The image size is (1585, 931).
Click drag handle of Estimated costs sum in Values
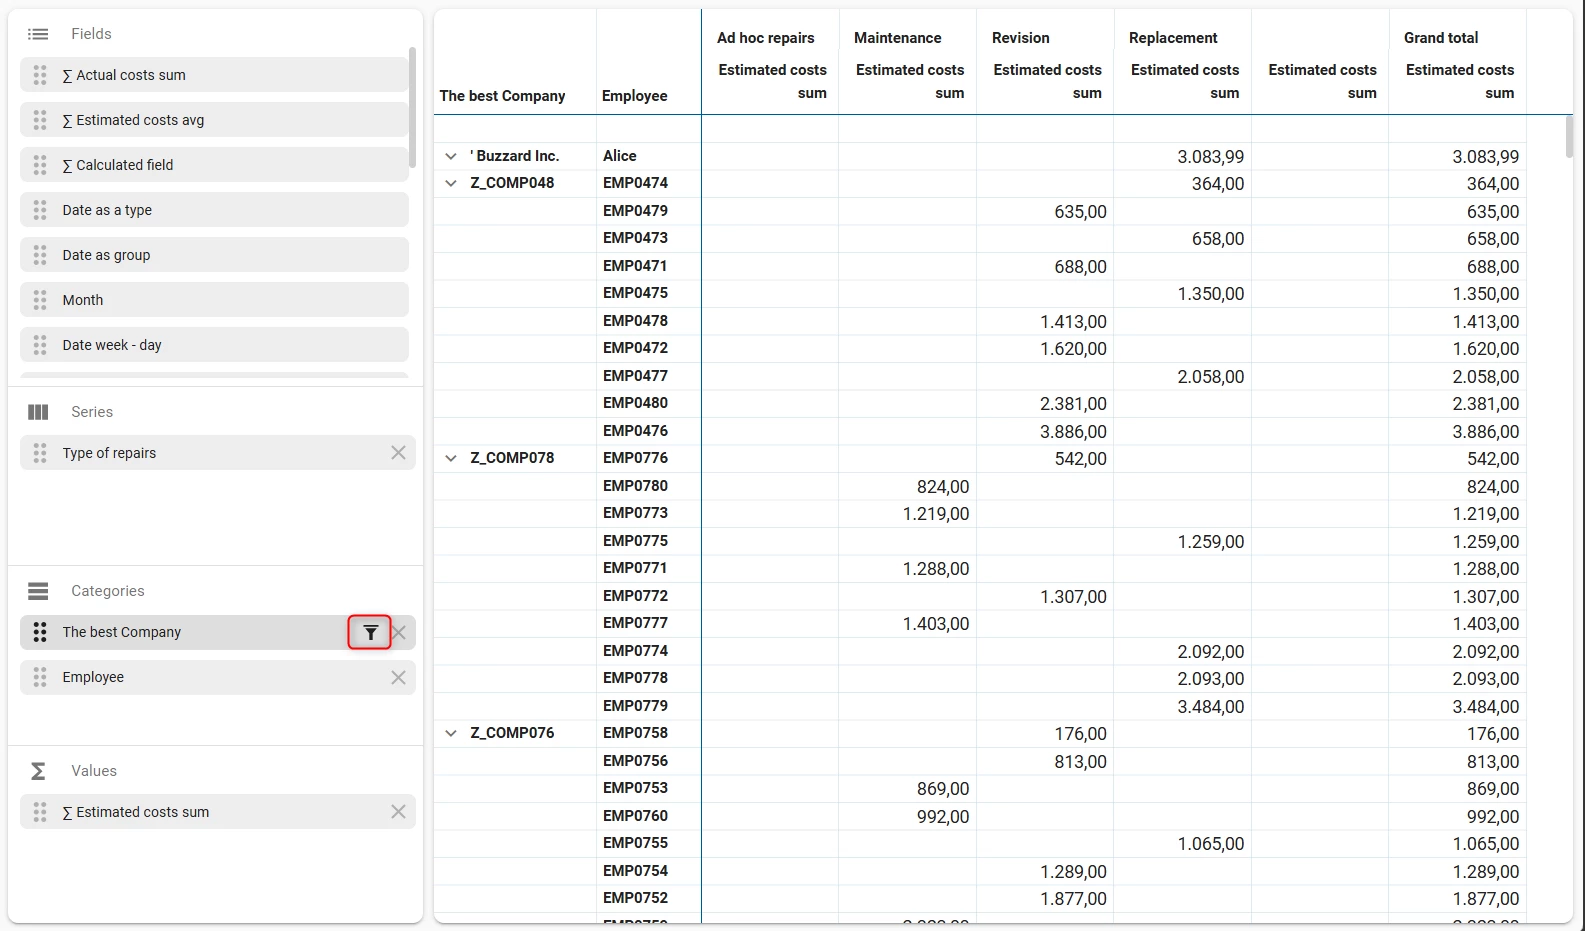[x=40, y=812]
